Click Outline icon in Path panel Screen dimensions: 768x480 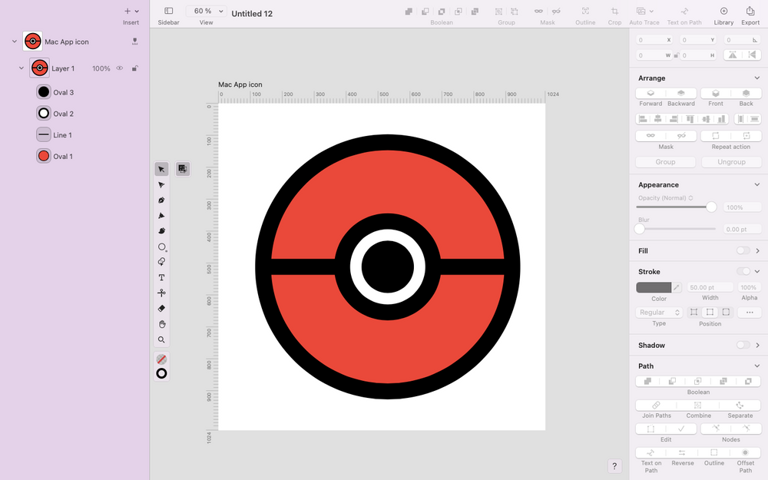pyautogui.click(x=714, y=453)
